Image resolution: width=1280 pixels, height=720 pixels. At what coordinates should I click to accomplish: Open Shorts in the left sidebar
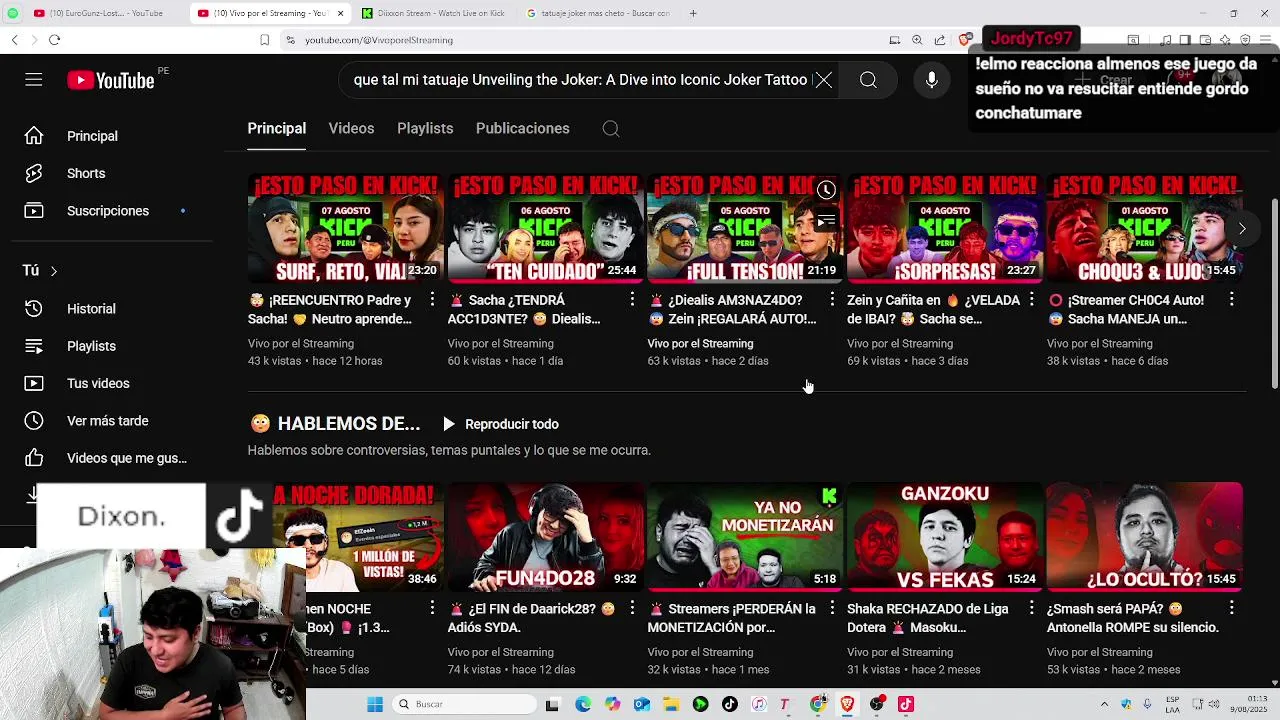point(86,173)
